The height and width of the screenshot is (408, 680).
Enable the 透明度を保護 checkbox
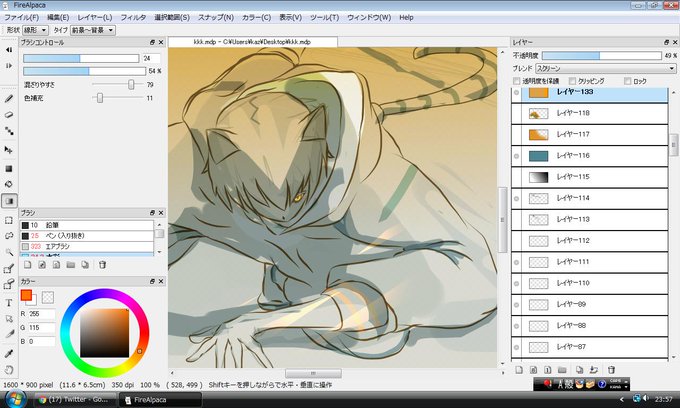click(x=517, y=81)
